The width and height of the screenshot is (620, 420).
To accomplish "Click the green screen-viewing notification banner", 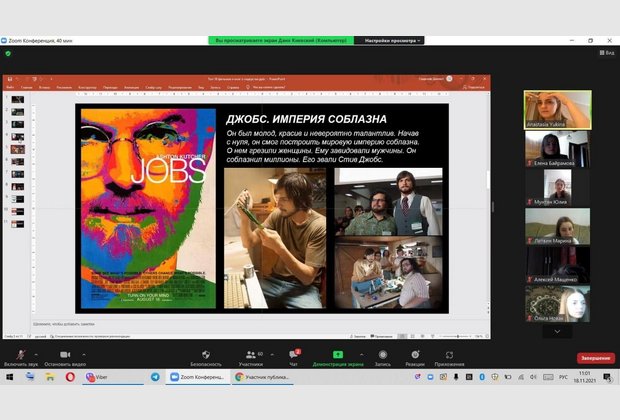I will [x=279, y=40].
